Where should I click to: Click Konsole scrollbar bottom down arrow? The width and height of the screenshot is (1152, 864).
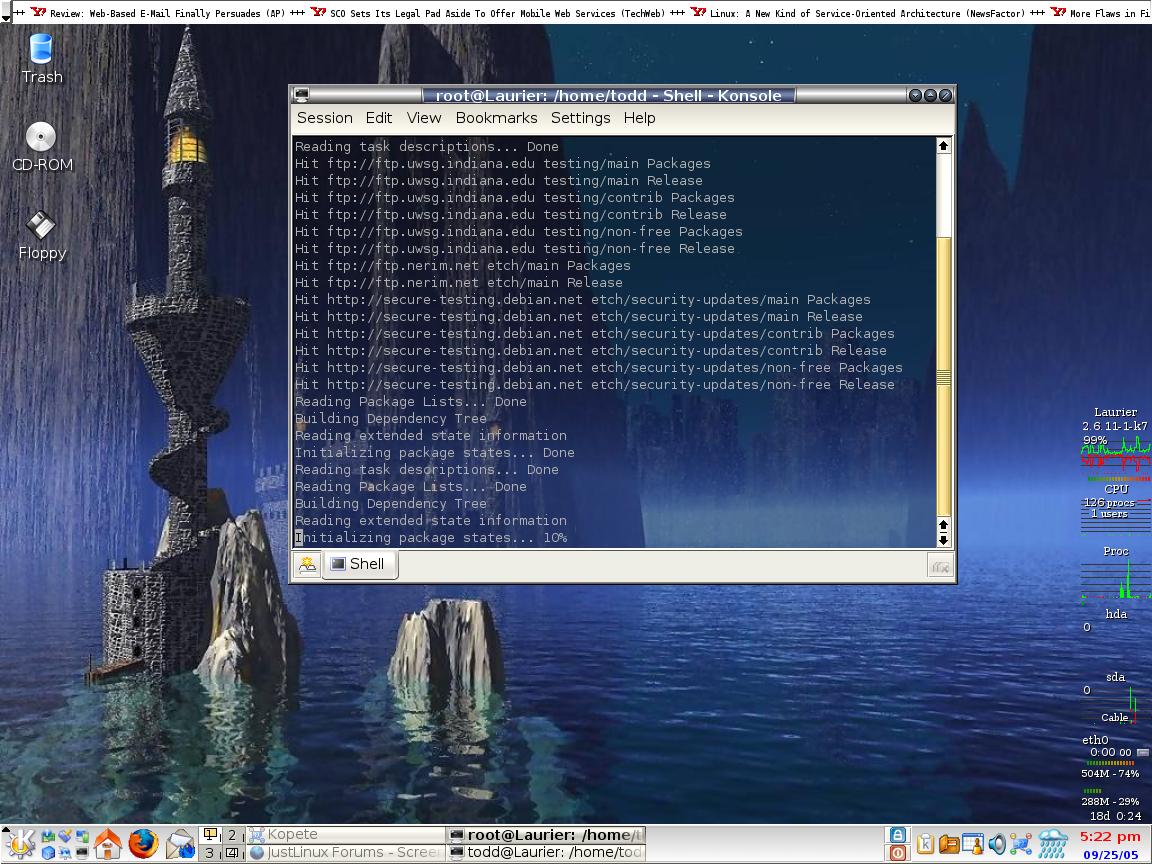pyautogui.click(x=943, y=540)
